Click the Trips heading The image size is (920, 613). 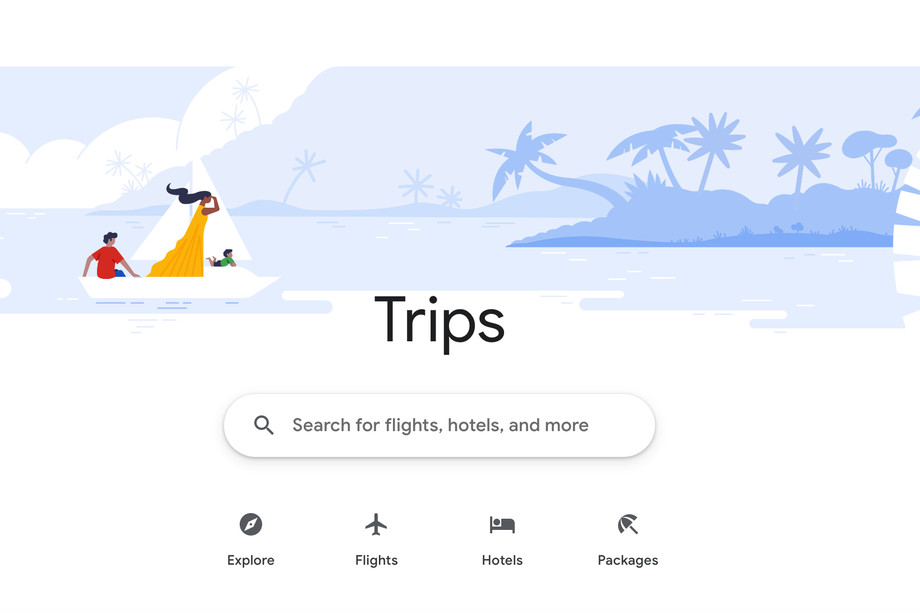(439, 321)
